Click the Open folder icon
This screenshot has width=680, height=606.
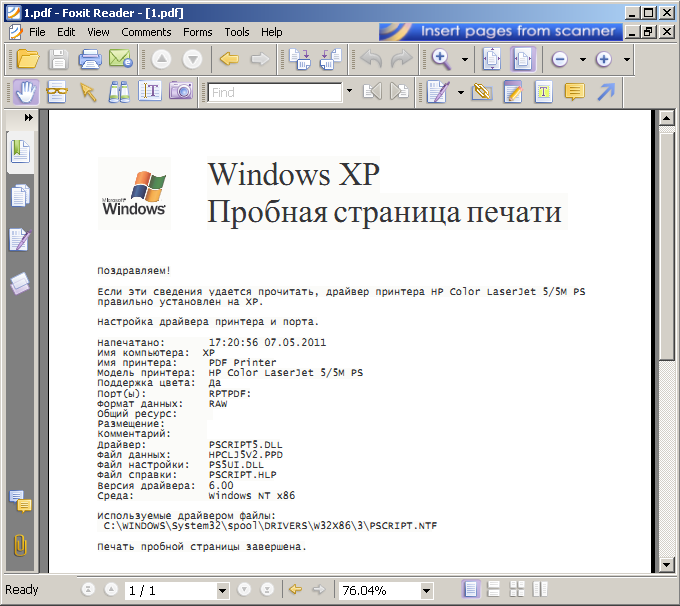tap(28, 59)
